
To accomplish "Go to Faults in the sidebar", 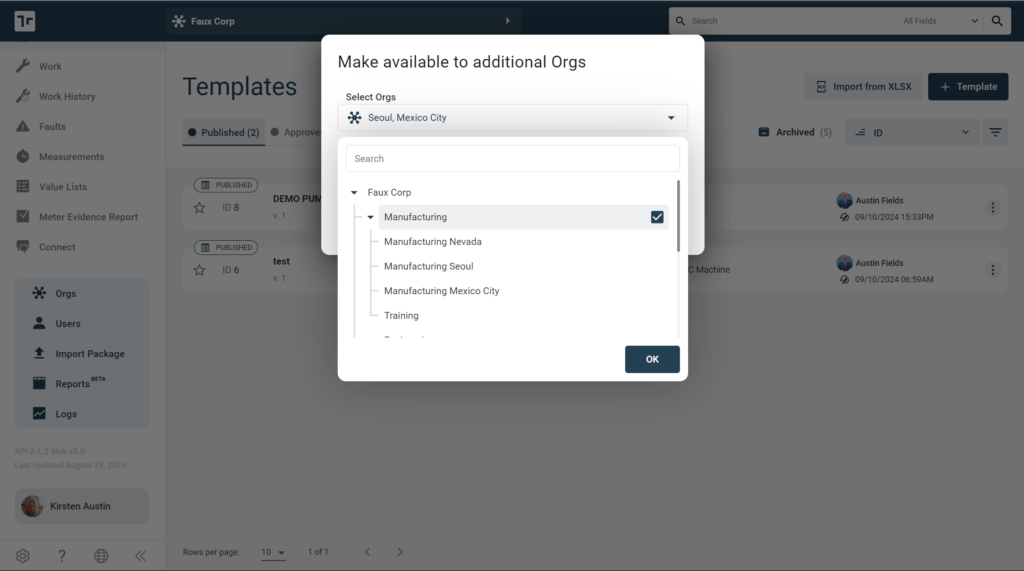I will 52,127.
